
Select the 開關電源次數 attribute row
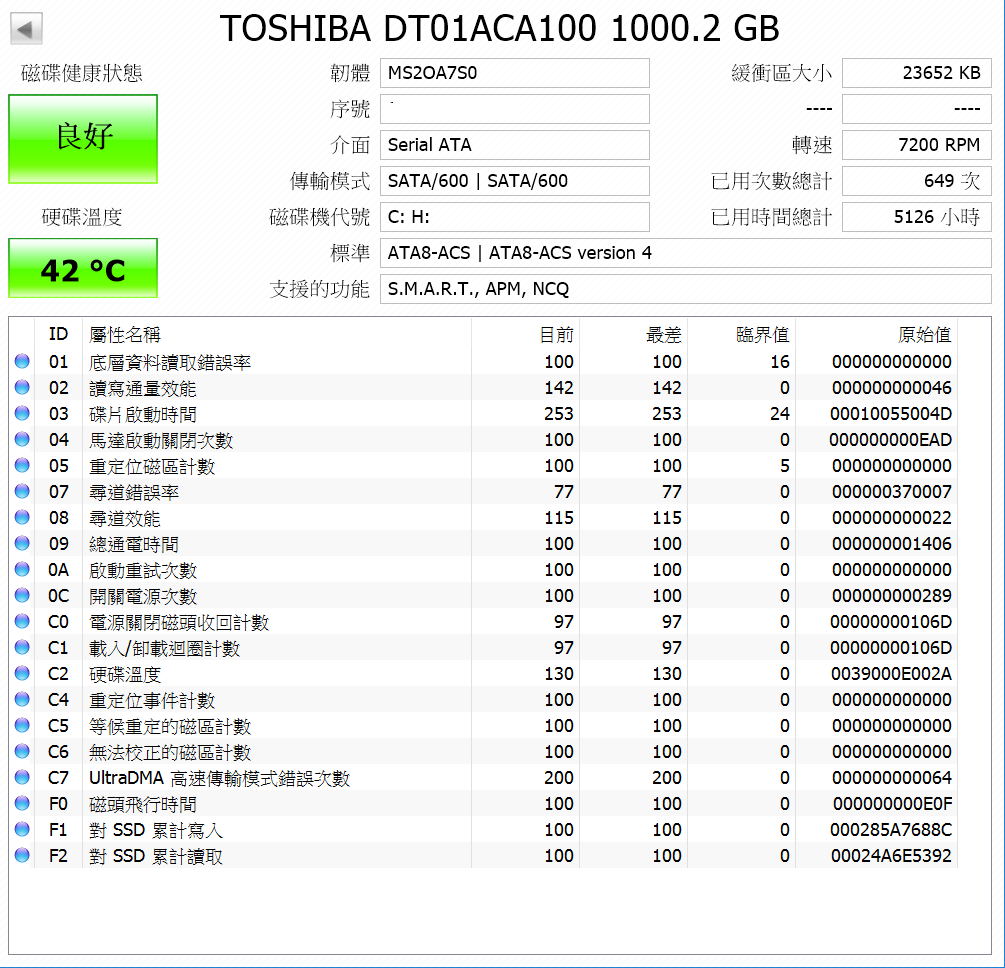[x=484, y=595]
